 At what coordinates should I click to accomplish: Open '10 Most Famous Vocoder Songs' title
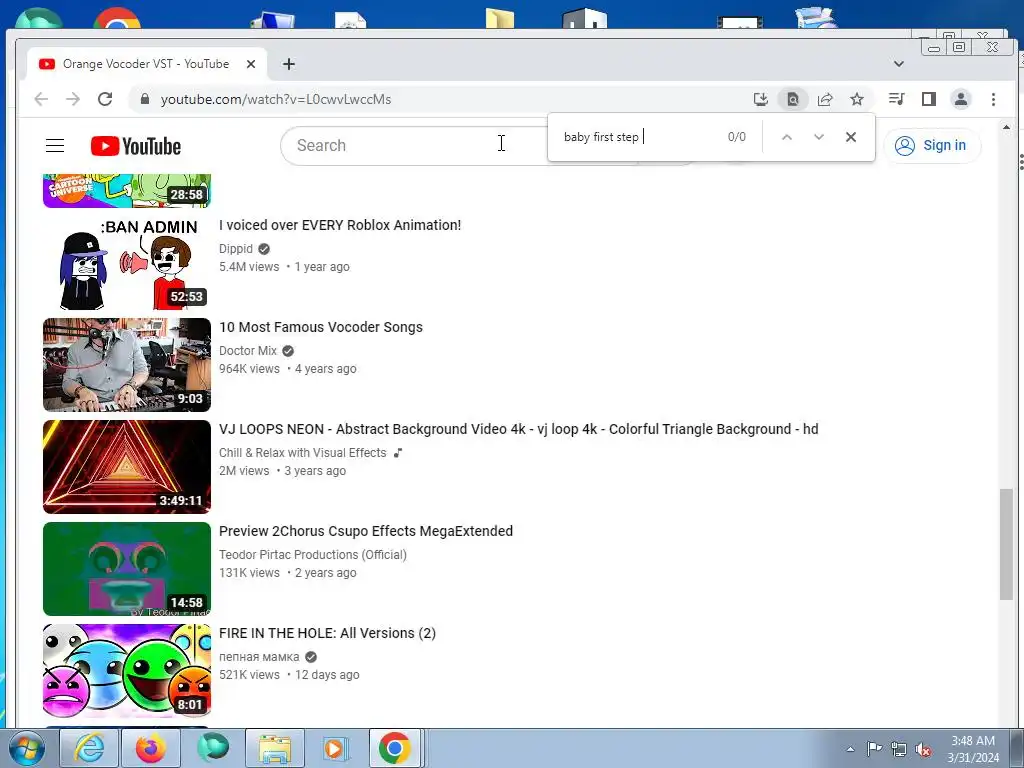point(321,327)
